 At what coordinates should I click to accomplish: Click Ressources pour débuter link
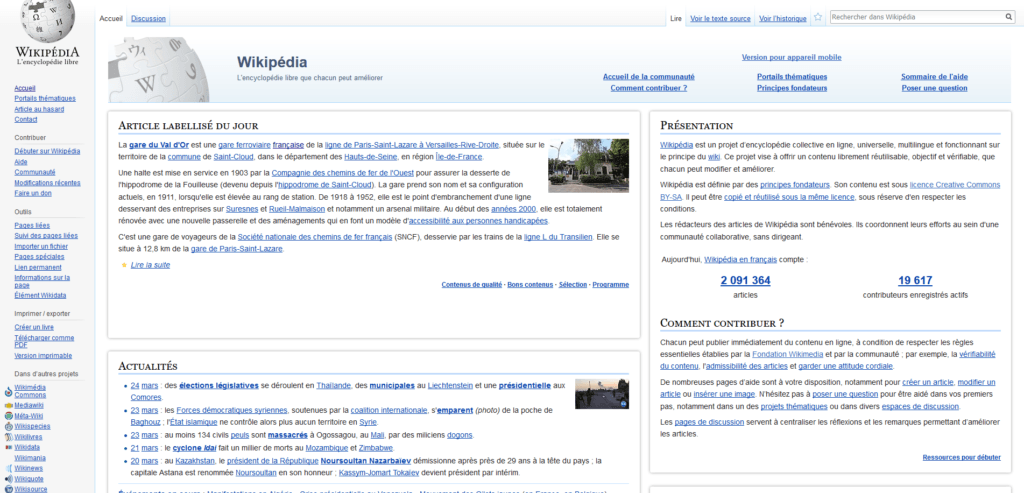(961, 457)
